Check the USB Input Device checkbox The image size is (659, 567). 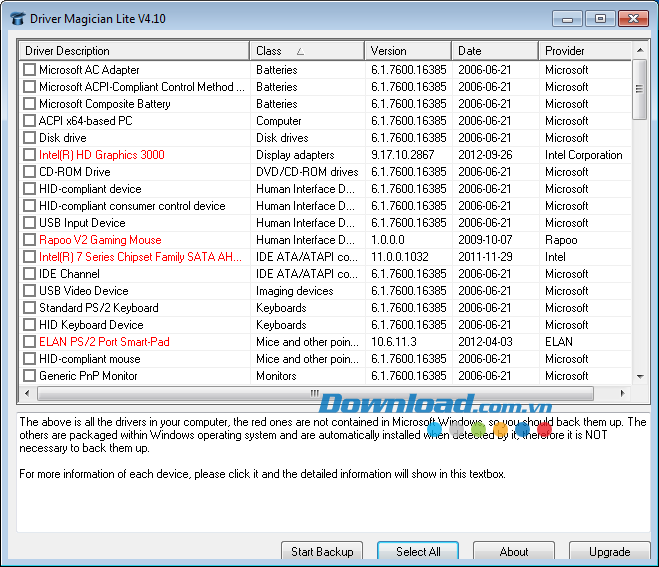pyautogui.click(x=29, y=222)
